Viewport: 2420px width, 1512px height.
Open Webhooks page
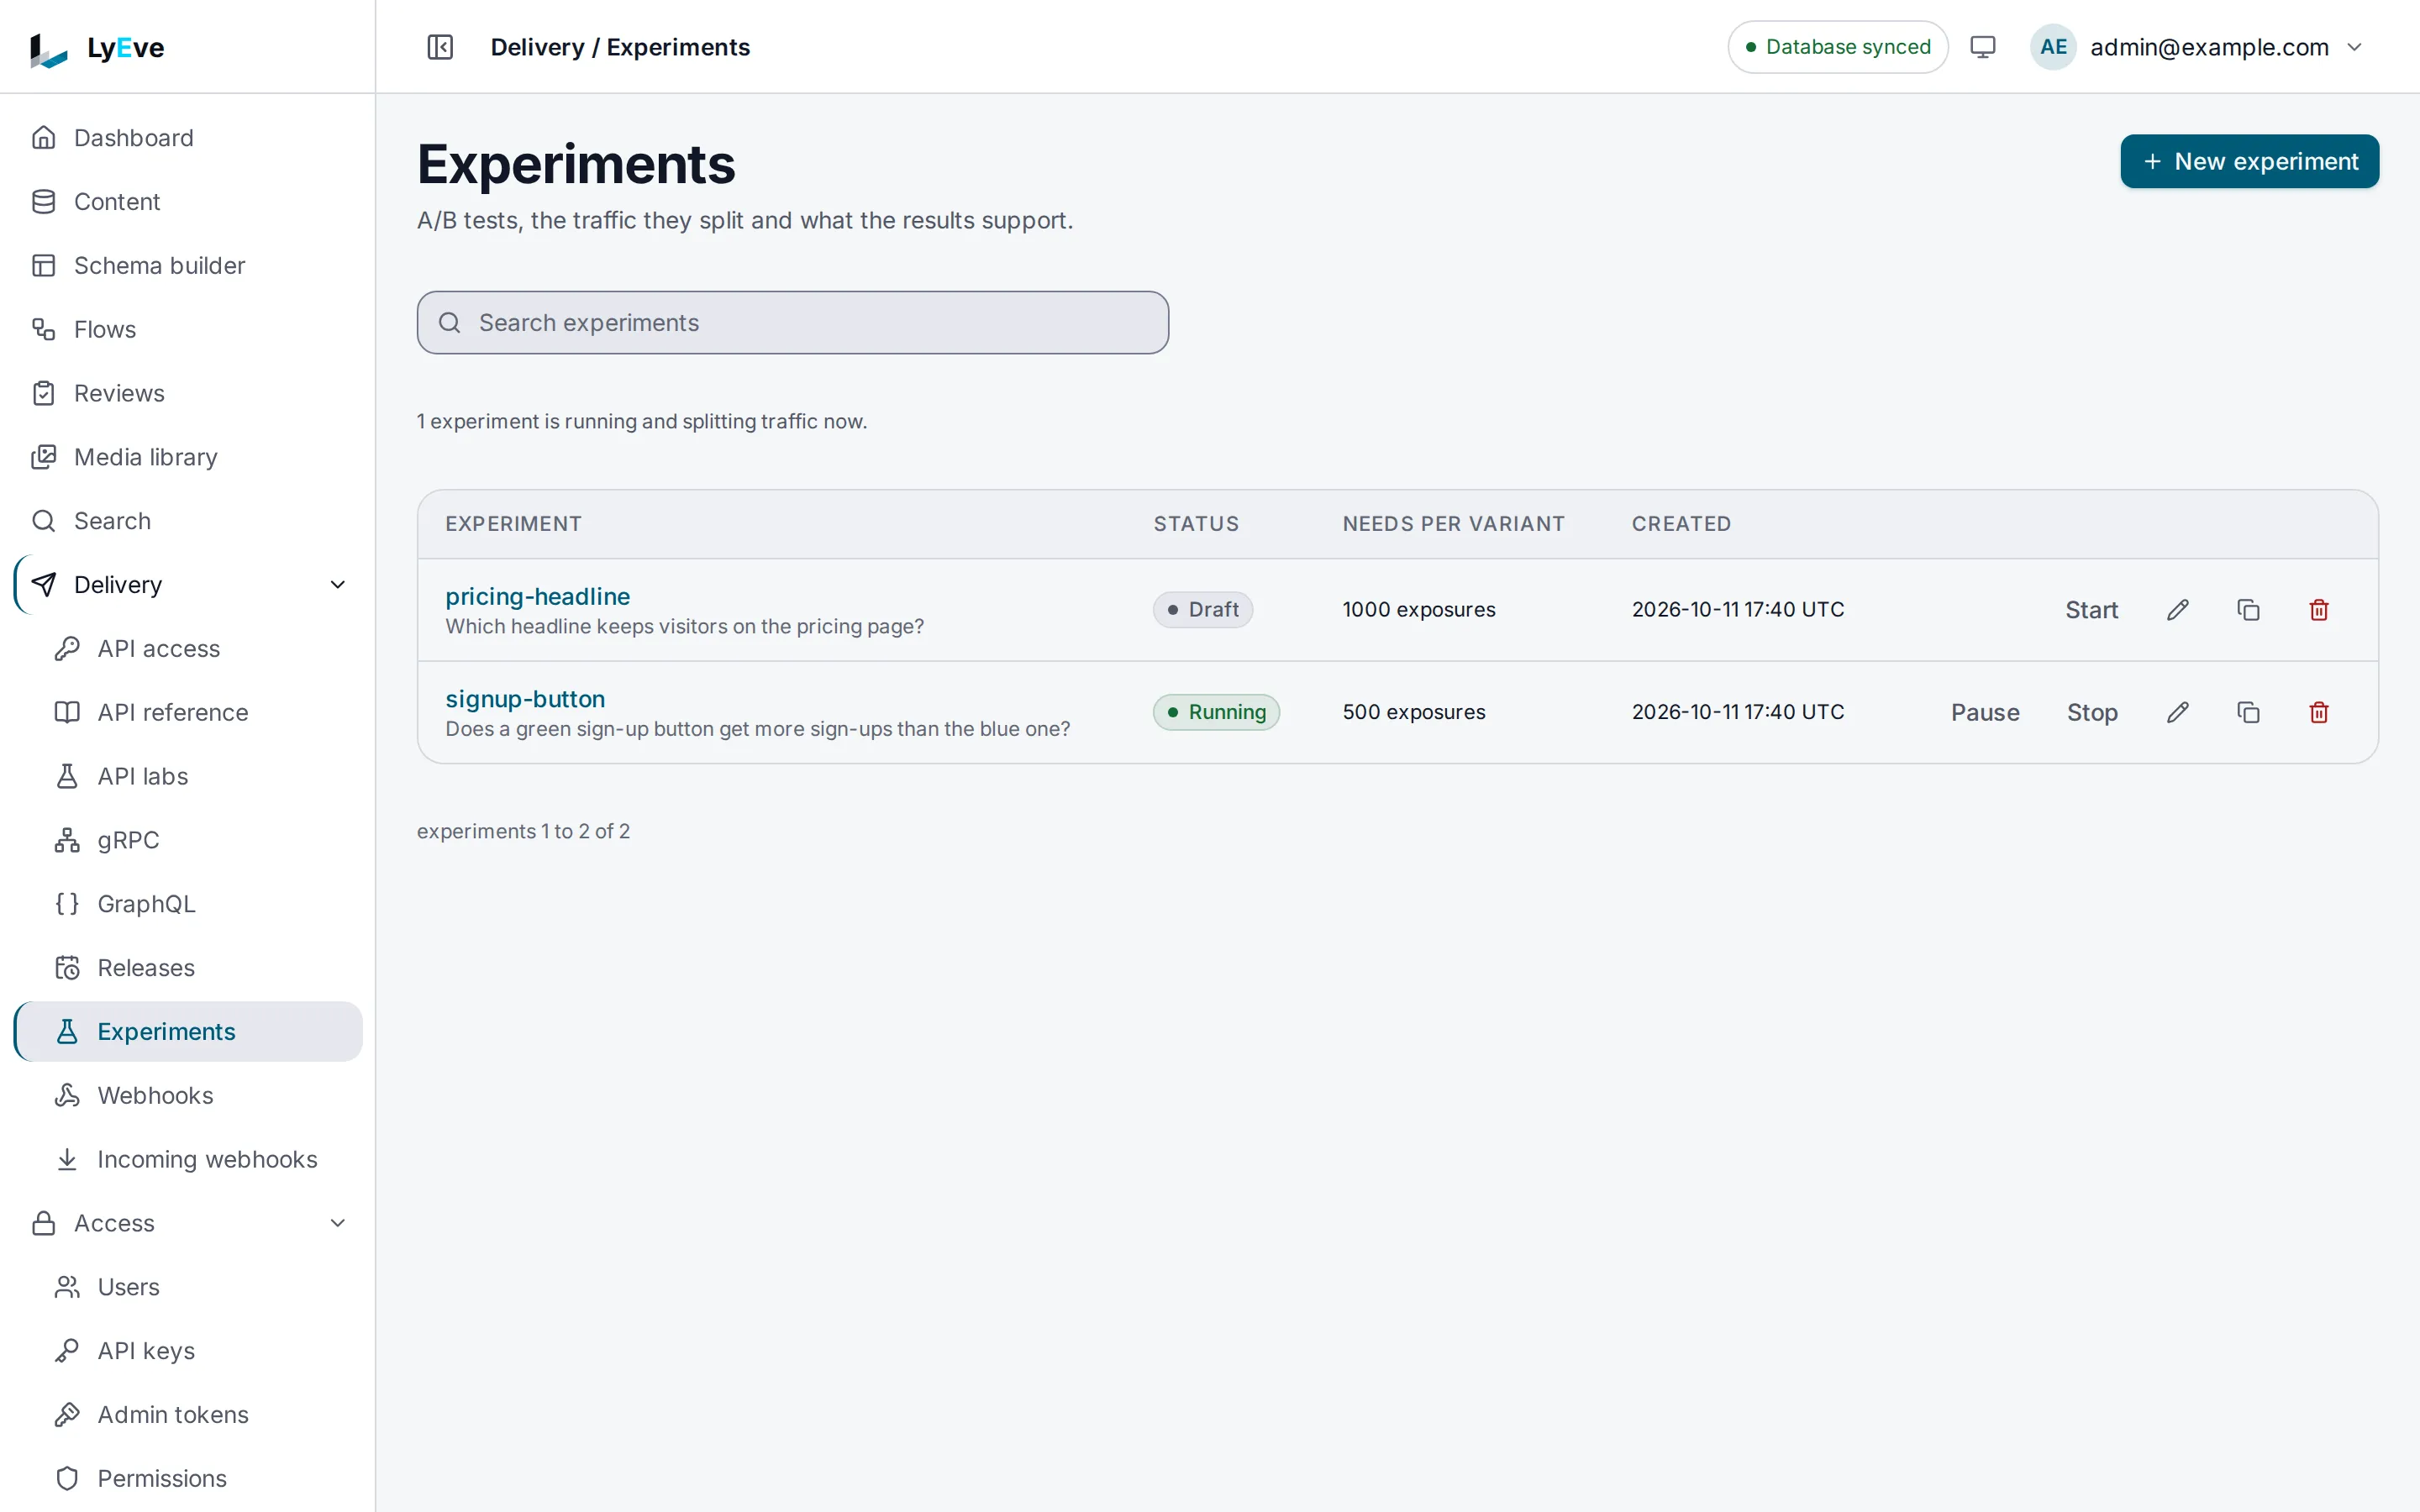coord(188,1096)
